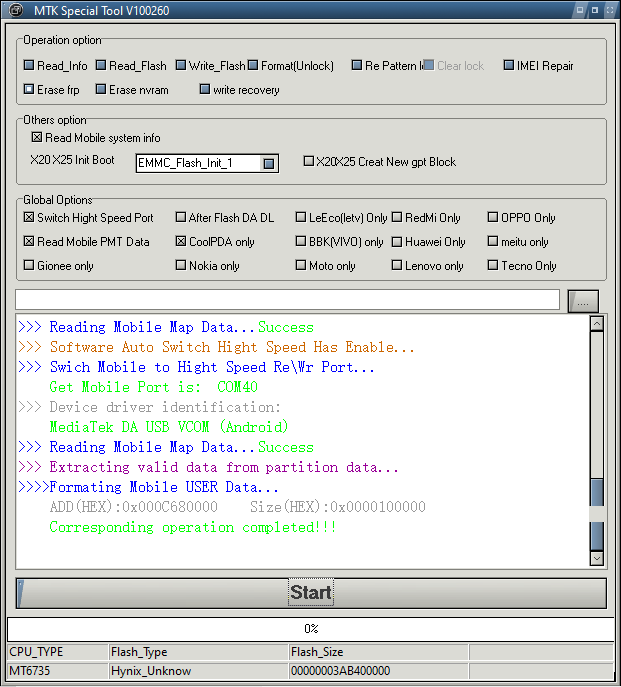Toggle Read Mobile PMT Data checkbox
The height and width of the screenshot is (687, 621).
pos(29,241)
